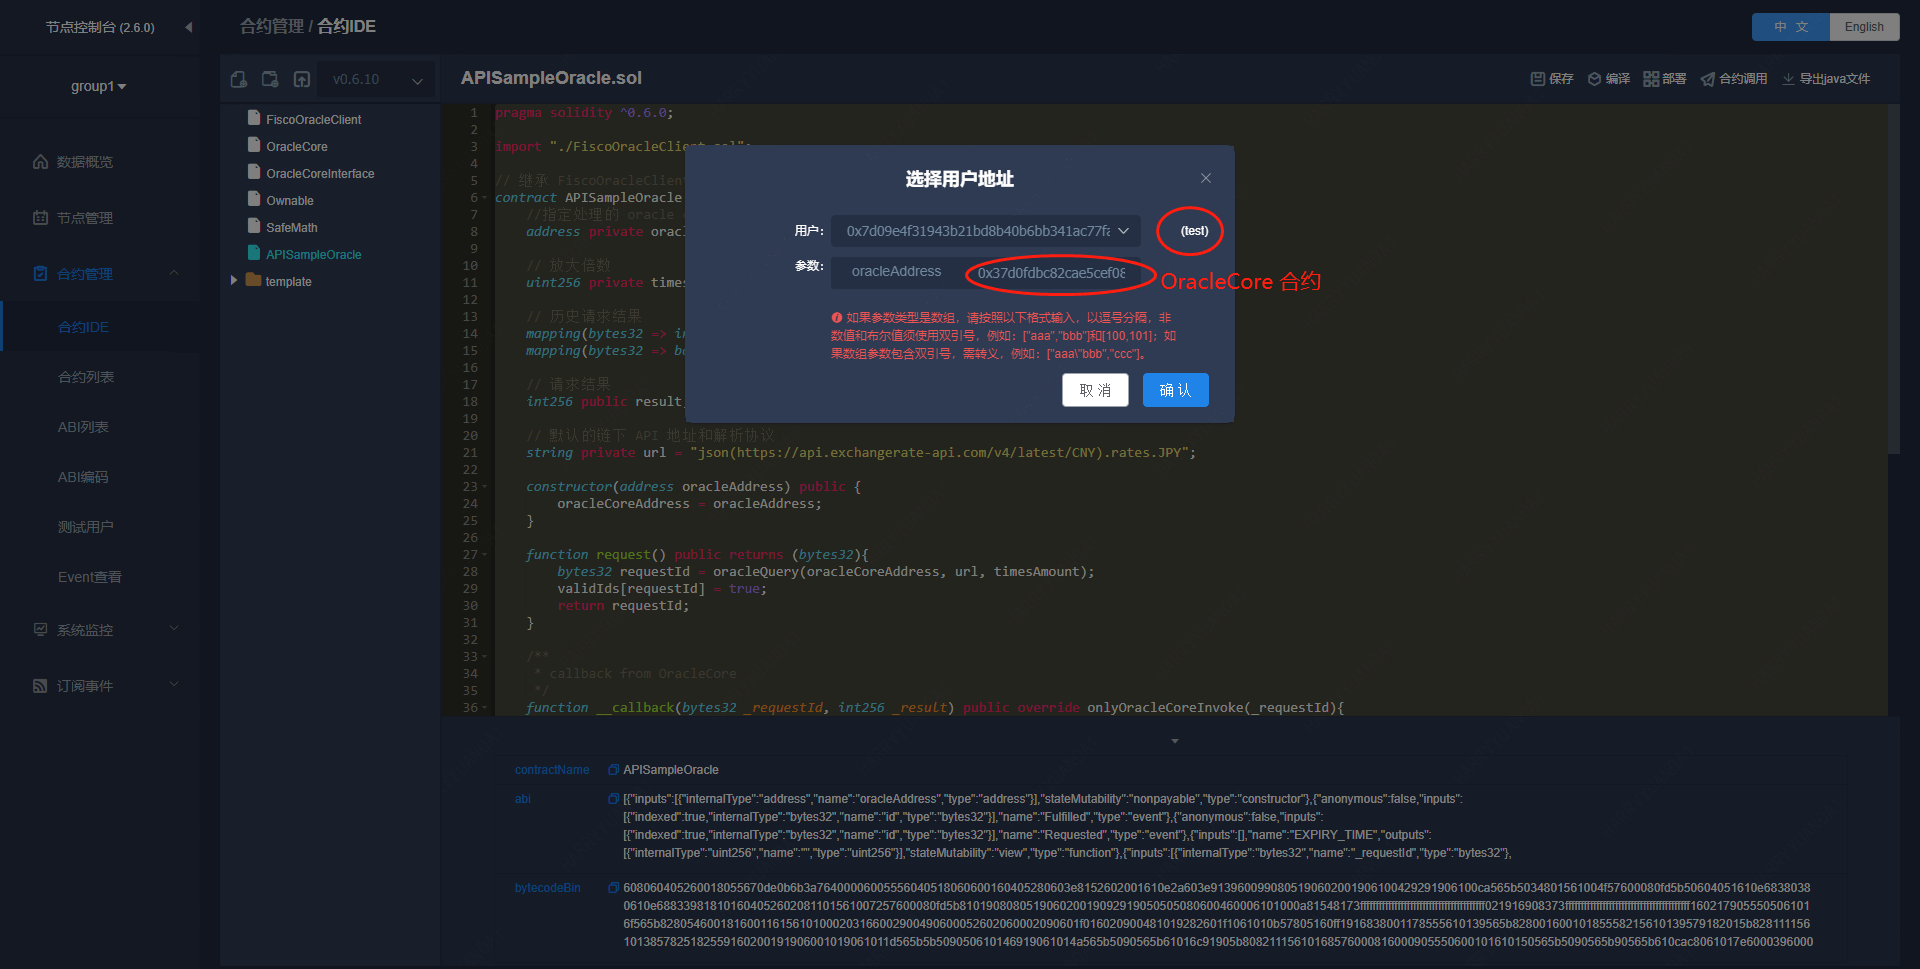The height and width of the screenshot is (969, 1920).
Task: Click the 保存 save toolbar button
Action: pos(1552,79)
